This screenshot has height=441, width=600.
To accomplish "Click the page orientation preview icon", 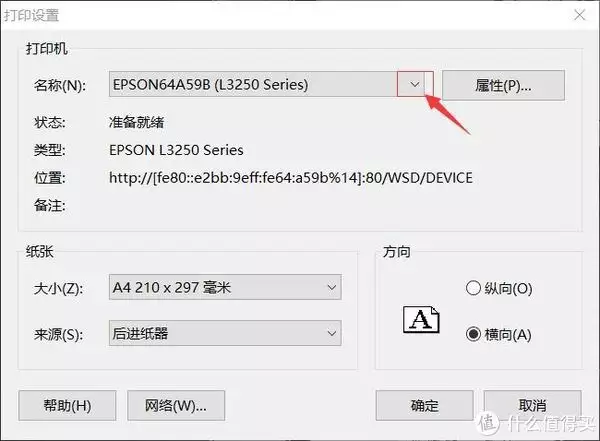I will pyautogui.click(x=421, y=319).
